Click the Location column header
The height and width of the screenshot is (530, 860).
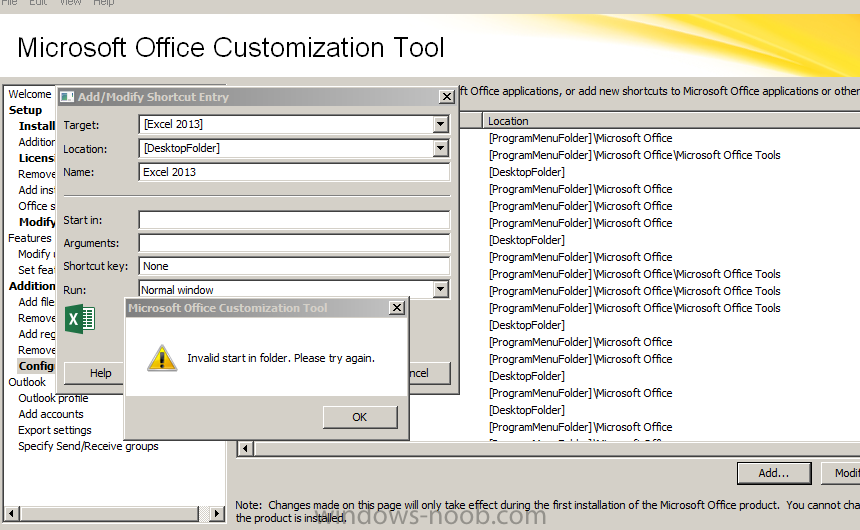[671, 121]
